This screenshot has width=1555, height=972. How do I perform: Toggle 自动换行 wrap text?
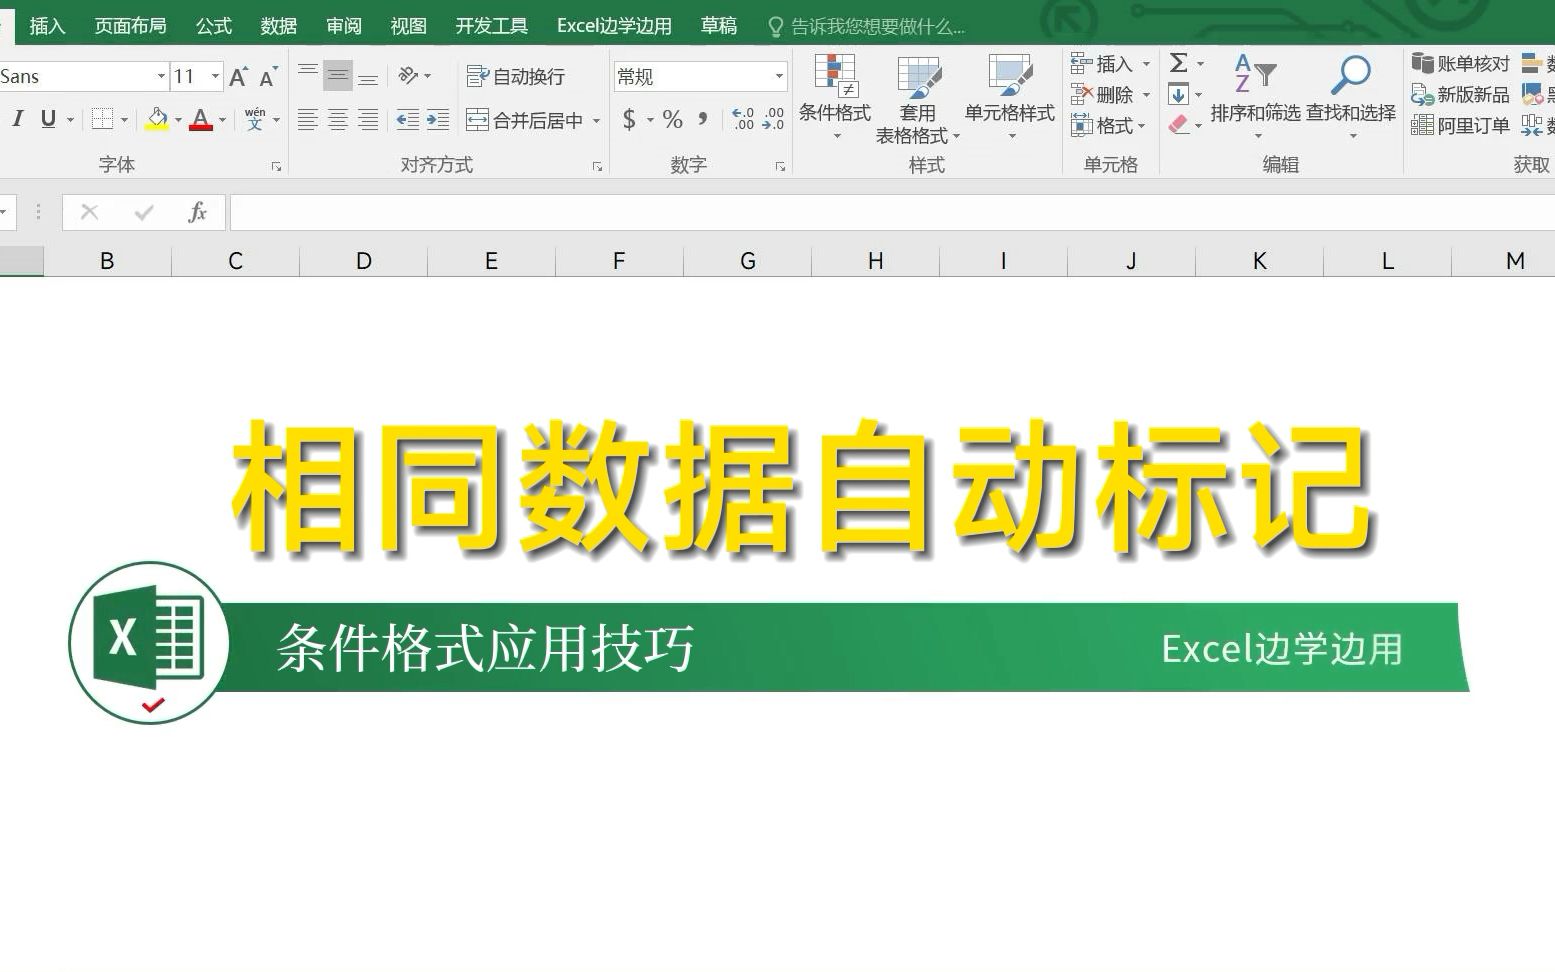pyautogui.click(x=516, y=76)
